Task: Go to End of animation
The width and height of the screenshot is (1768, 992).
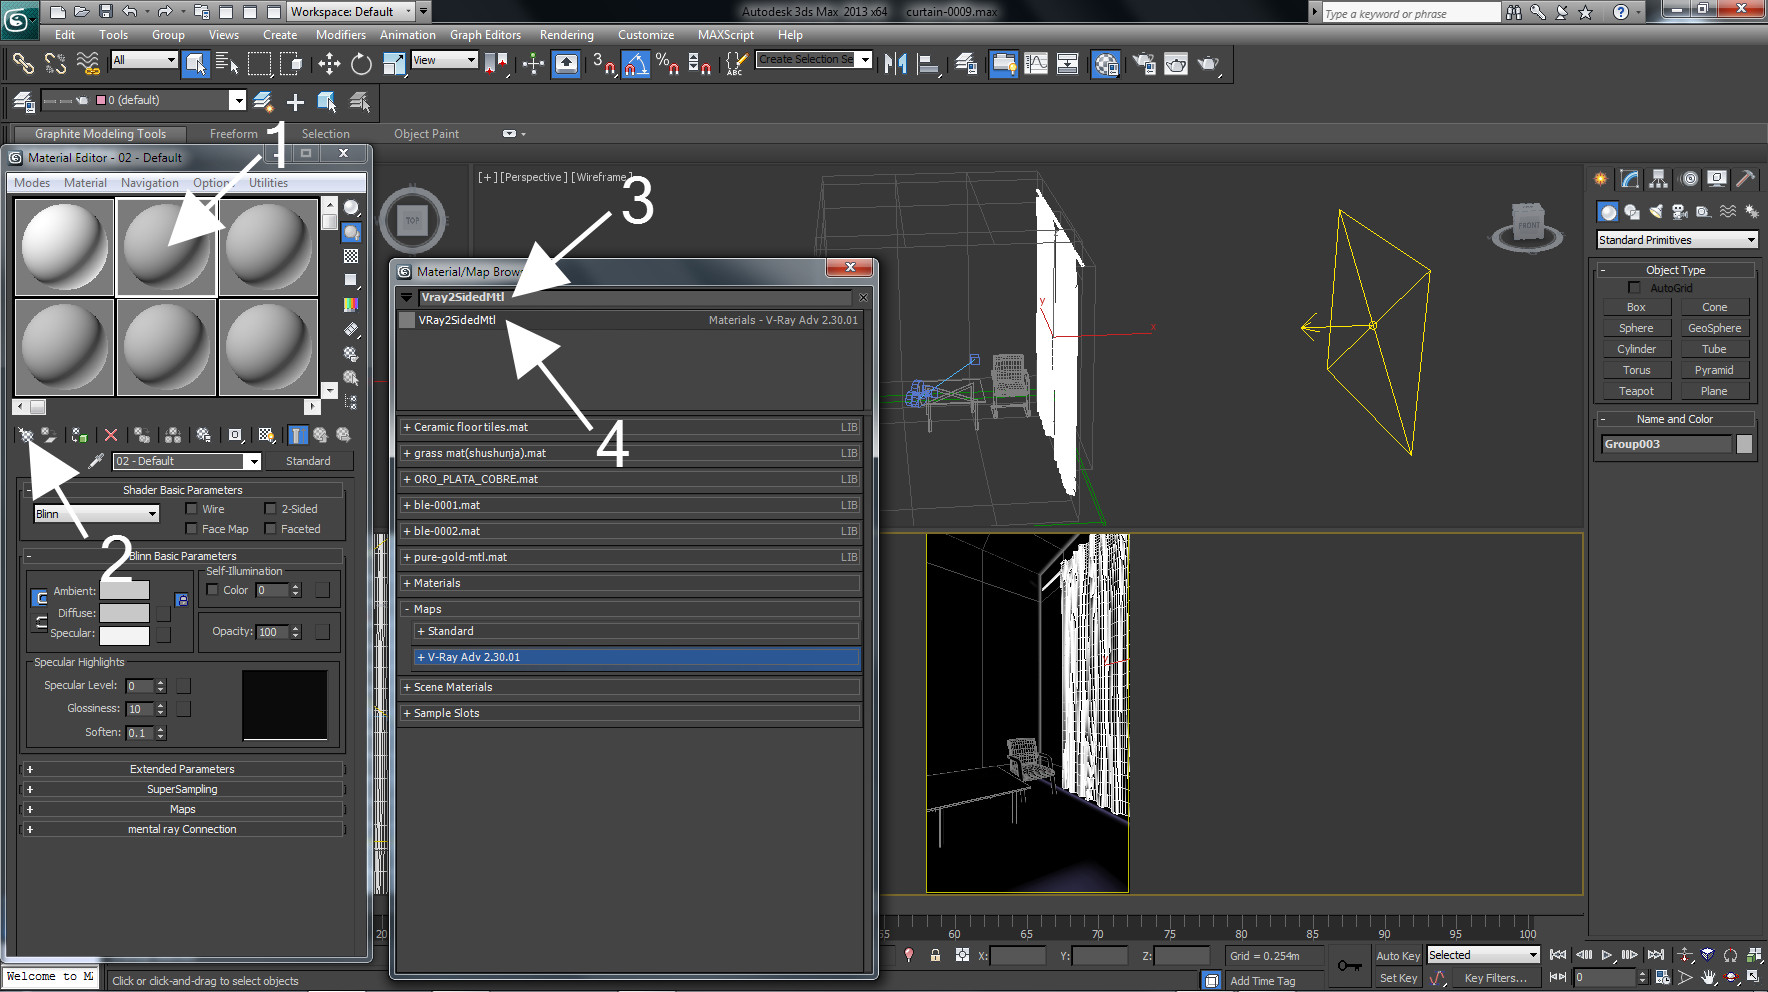Action: 1656,955
